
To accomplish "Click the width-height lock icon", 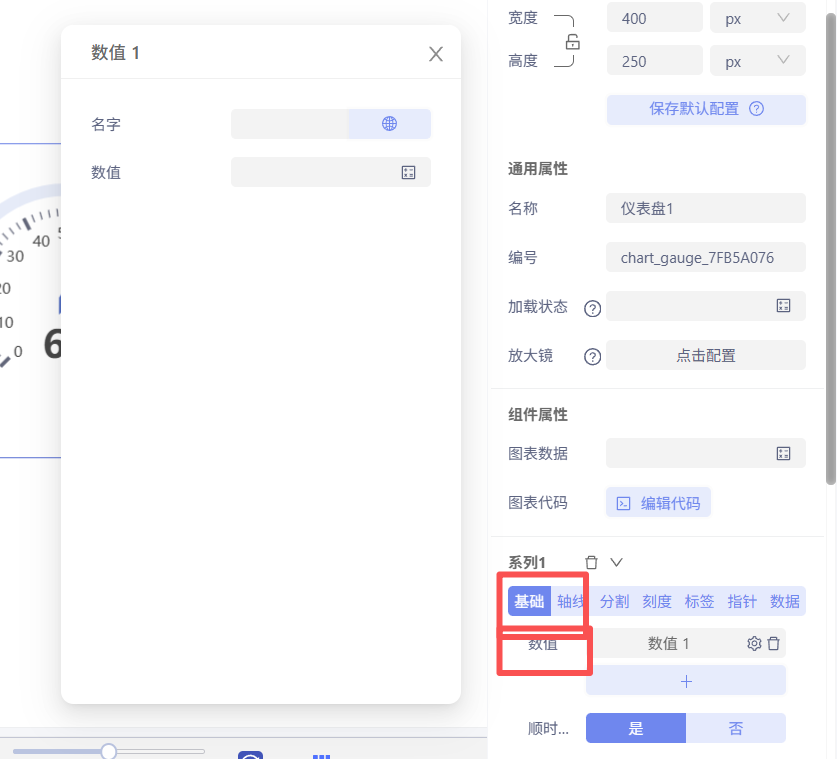I will [x=573, y=42].
